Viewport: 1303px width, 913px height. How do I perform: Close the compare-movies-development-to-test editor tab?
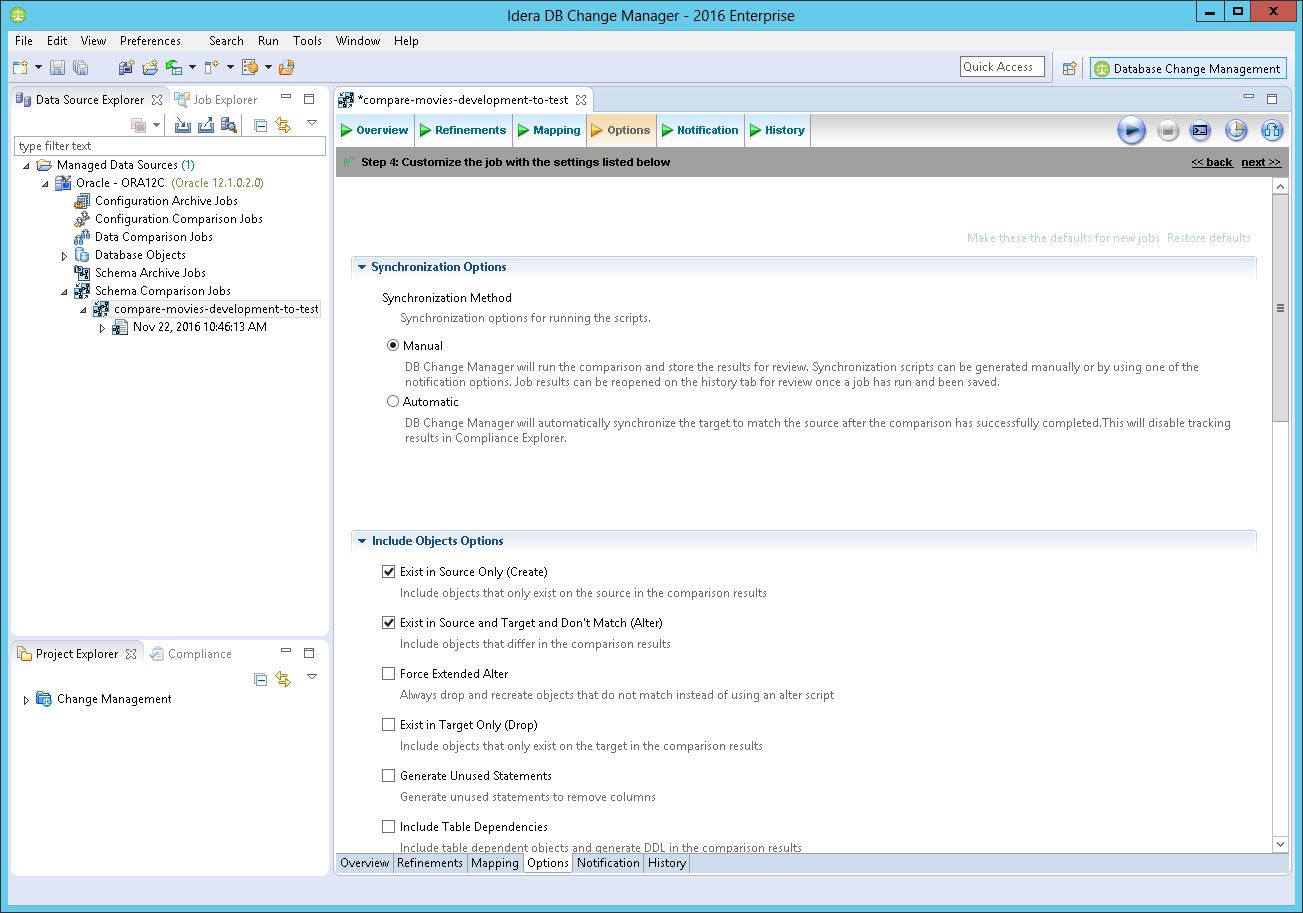point(581,100)
